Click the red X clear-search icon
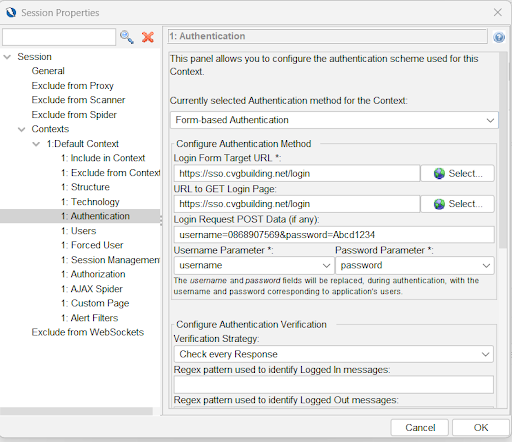Viewport: 512px width, 442px height. [x=148, y=37]
